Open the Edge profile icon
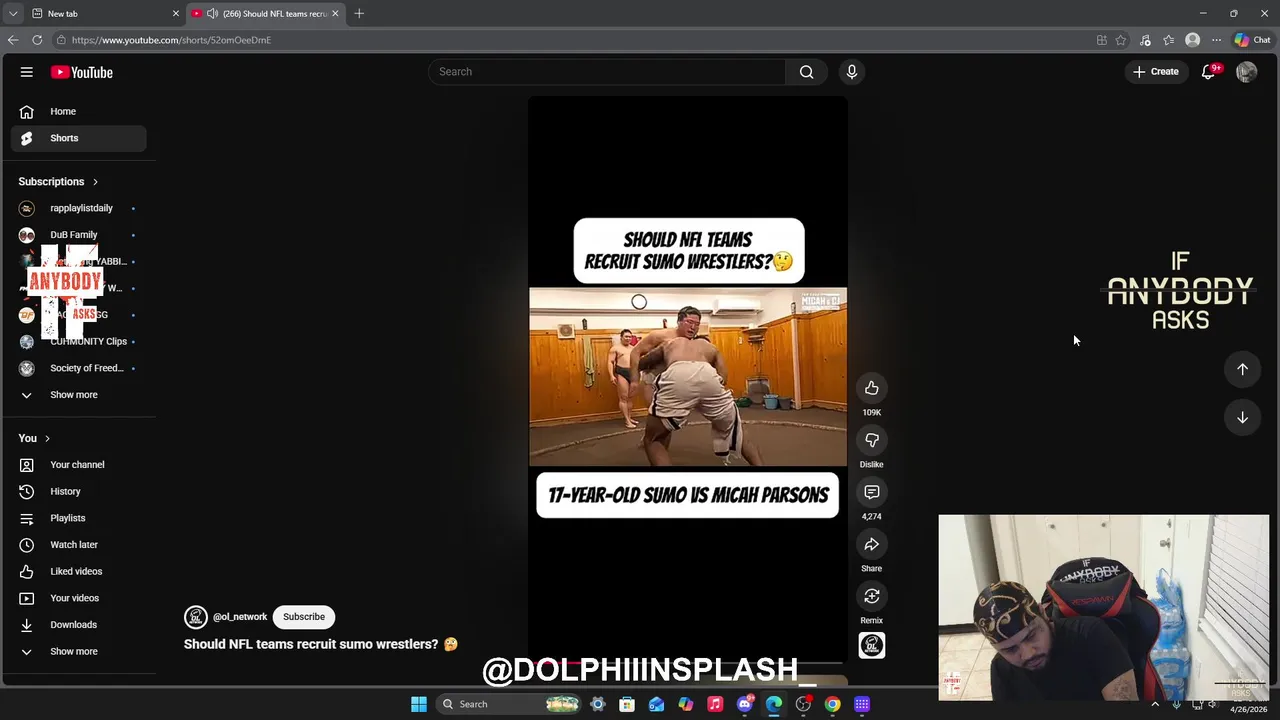Viewport: 1280px width, 720px height. 1192,40
